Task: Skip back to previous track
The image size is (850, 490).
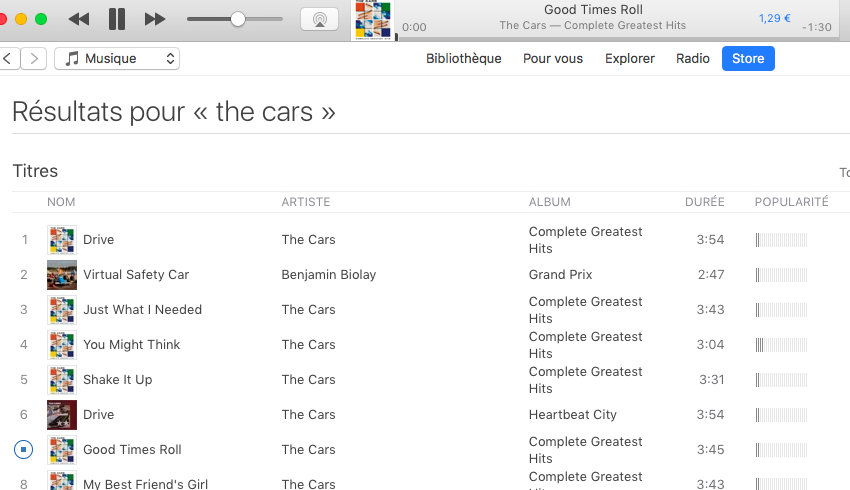Action: 78,19
